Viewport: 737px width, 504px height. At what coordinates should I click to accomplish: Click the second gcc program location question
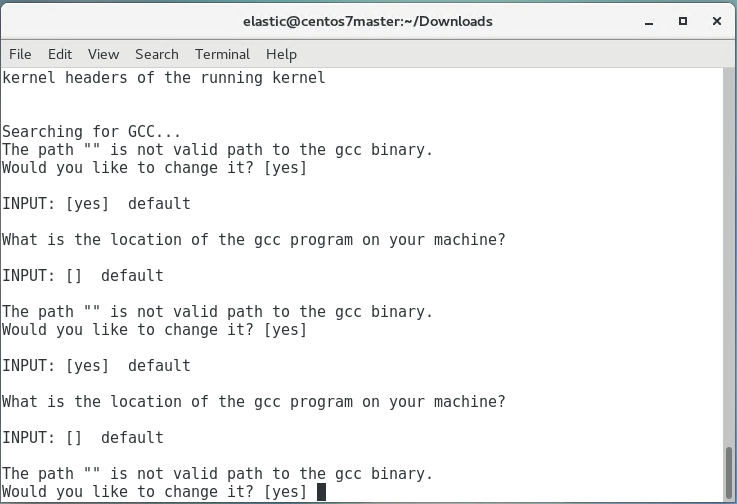click(254, 402)
